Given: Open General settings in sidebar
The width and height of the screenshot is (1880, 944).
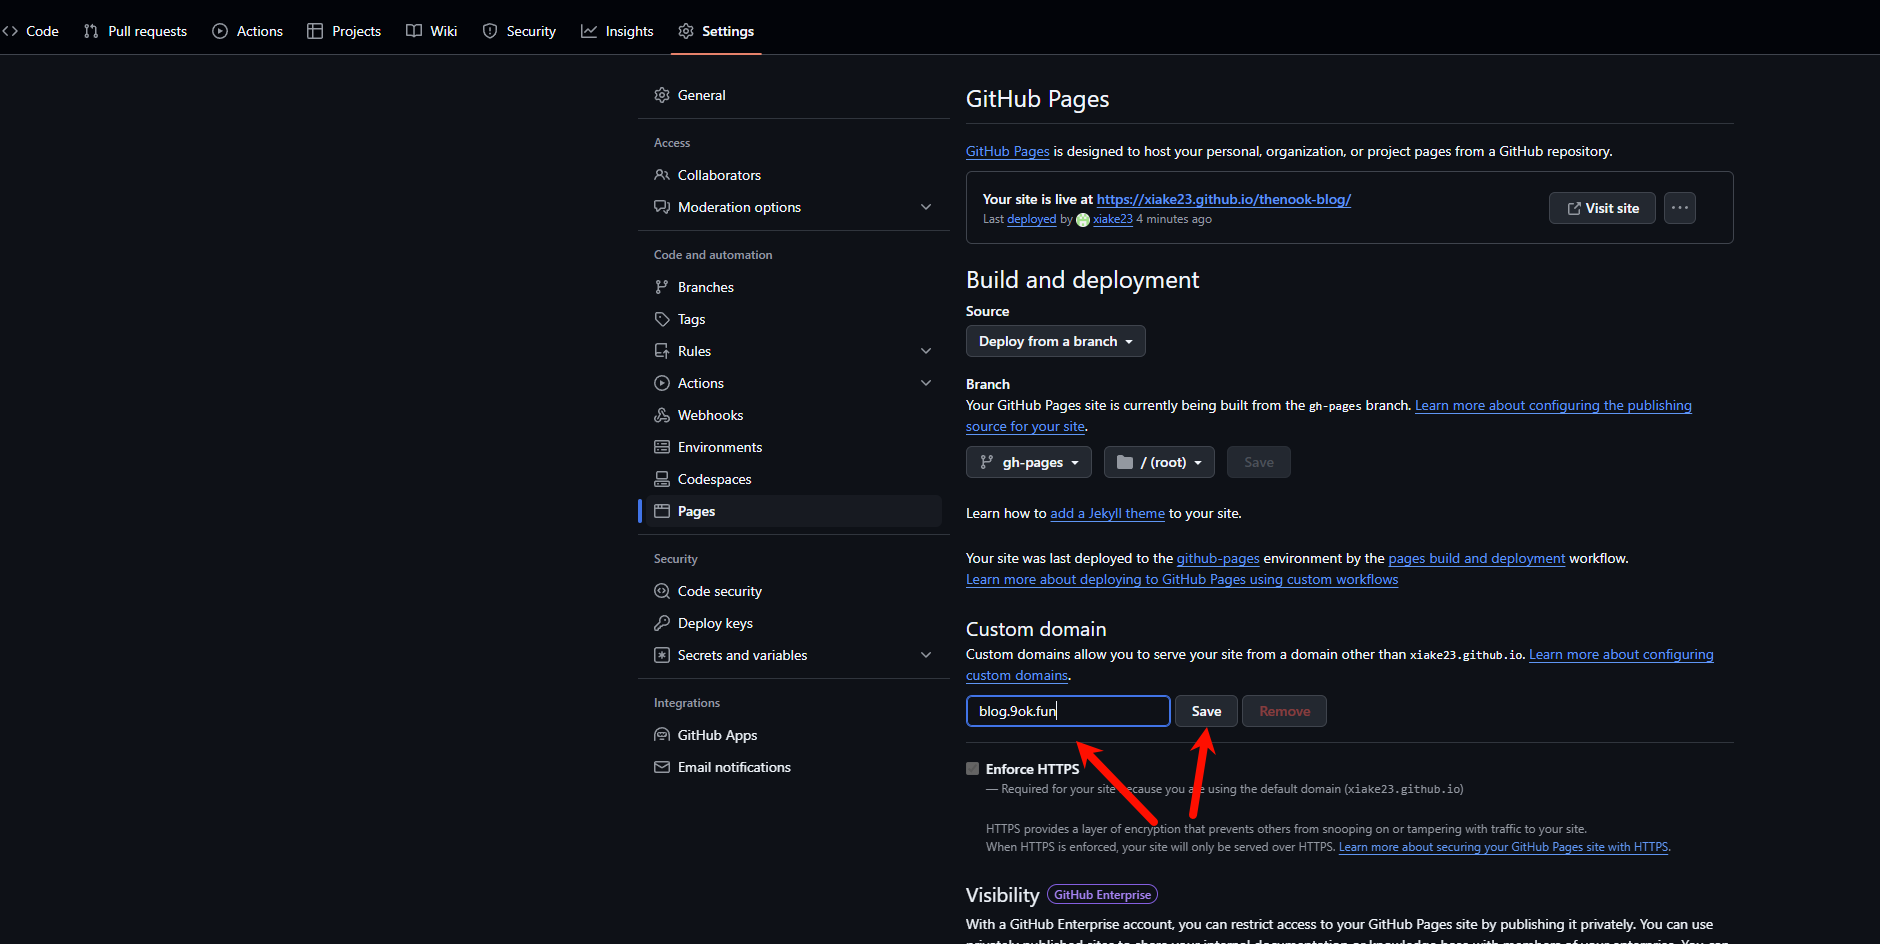Looking at the screenshot, I should coord(794,95).
